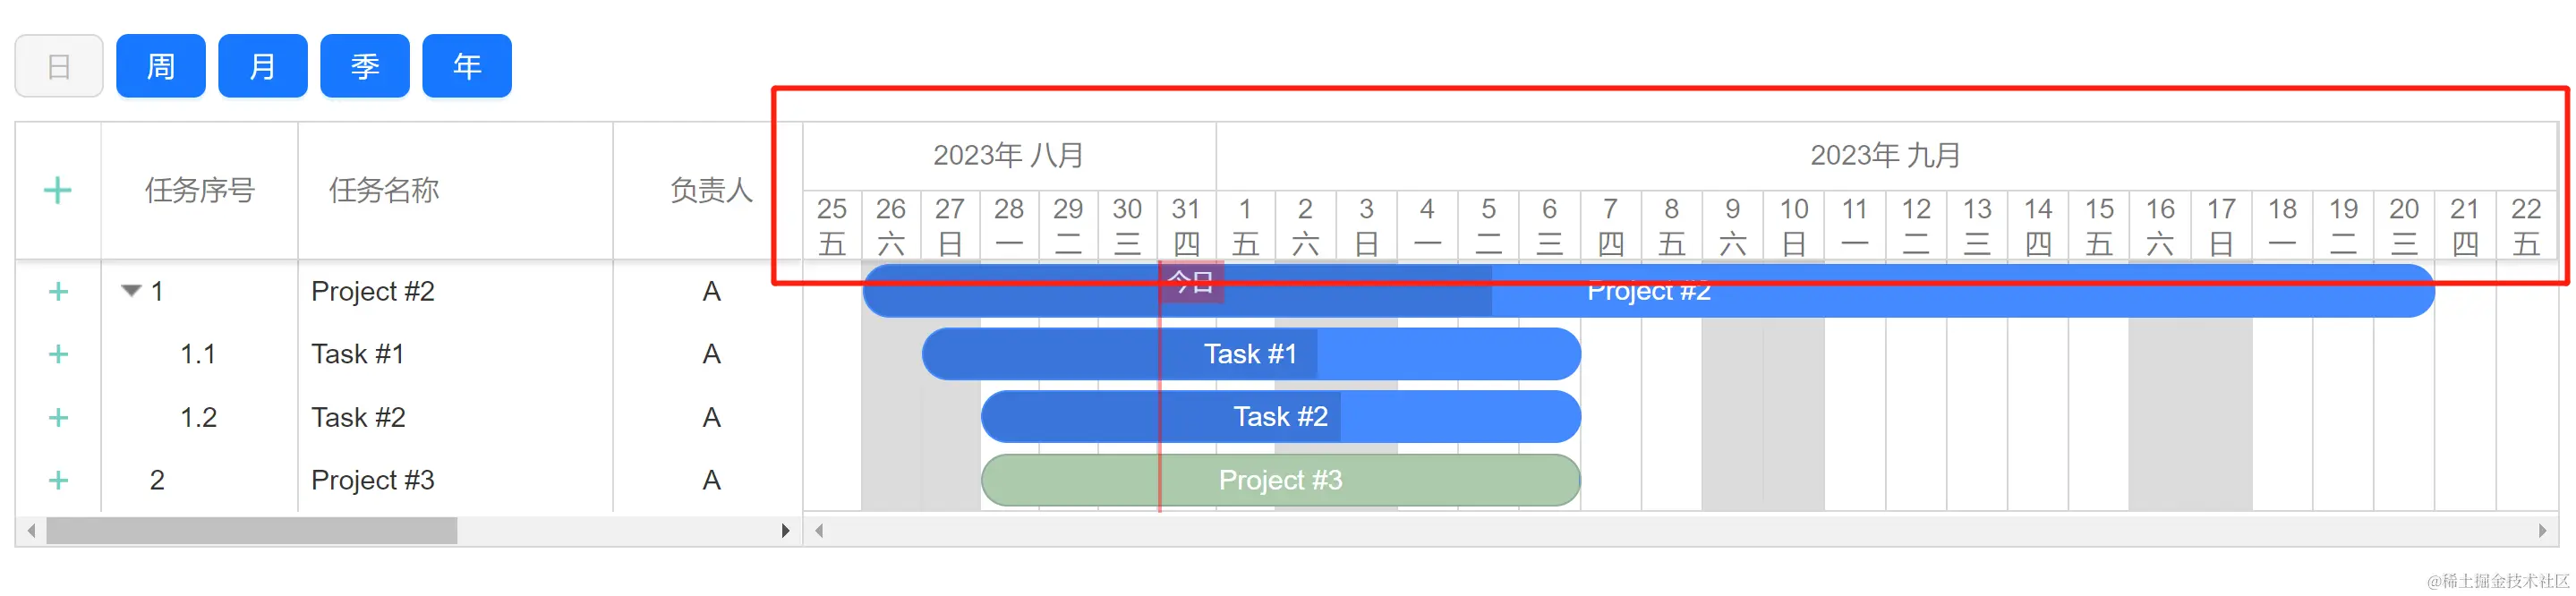Click the plus icon in the Task #2 row
Image resolution: width=2576 pixels, height=596 pixels.
(x=58, y=417)
